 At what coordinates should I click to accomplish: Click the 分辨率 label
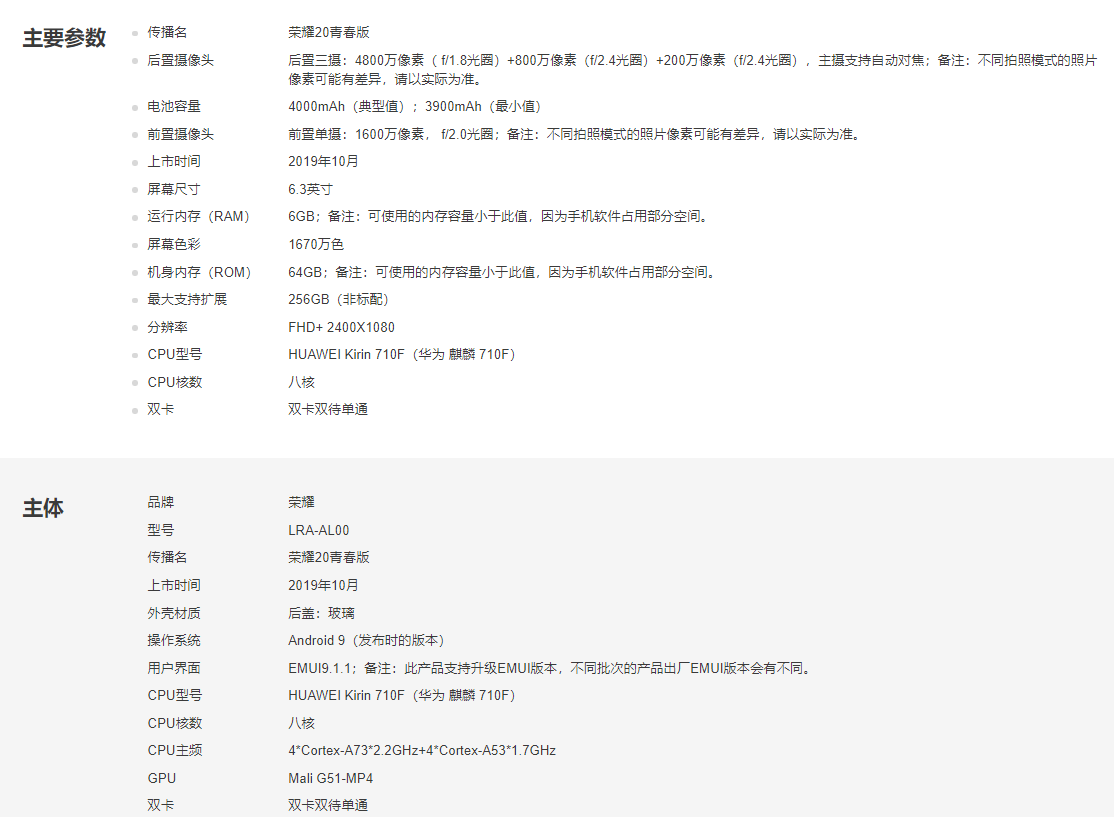168,327
